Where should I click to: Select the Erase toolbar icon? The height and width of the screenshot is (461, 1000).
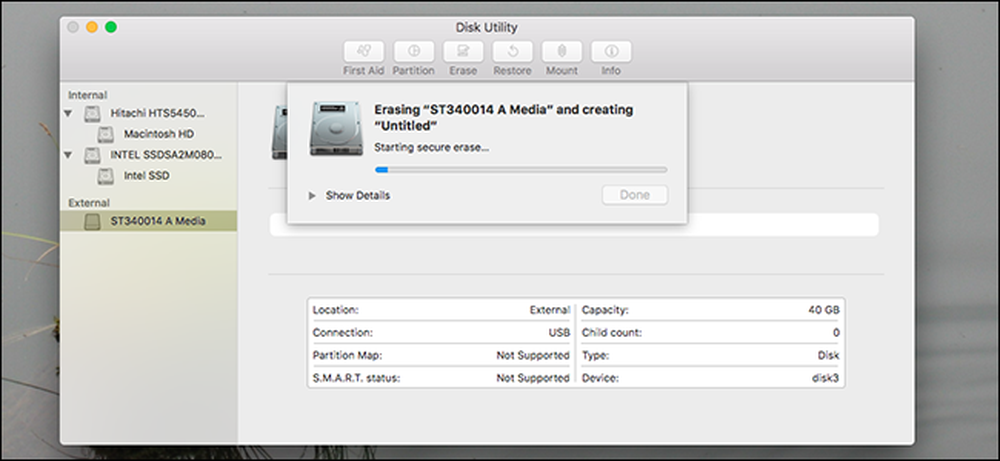[463, 52]
